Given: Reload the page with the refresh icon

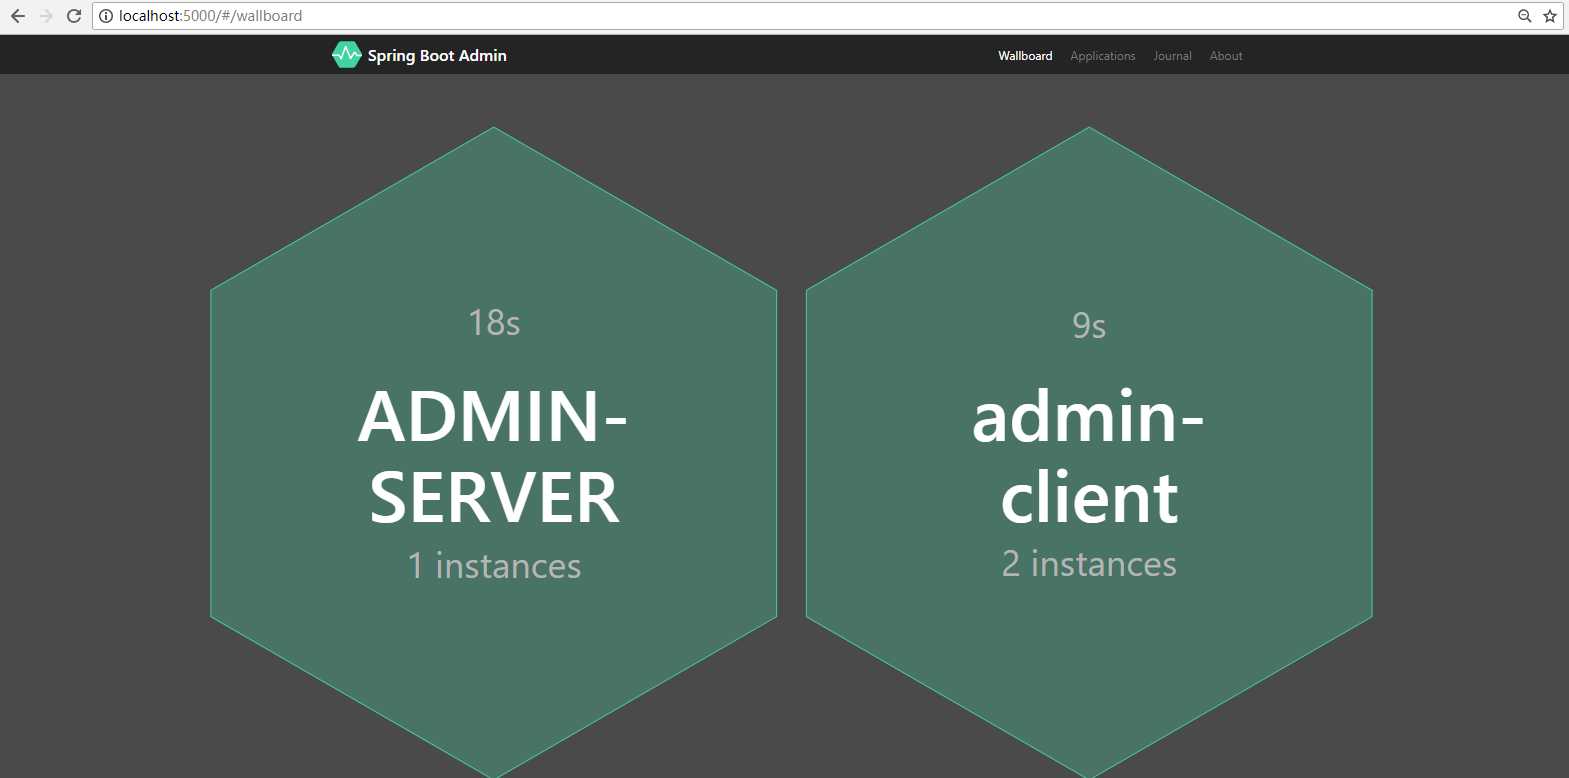Looking at the screenshot, I should tap(74, 16).
